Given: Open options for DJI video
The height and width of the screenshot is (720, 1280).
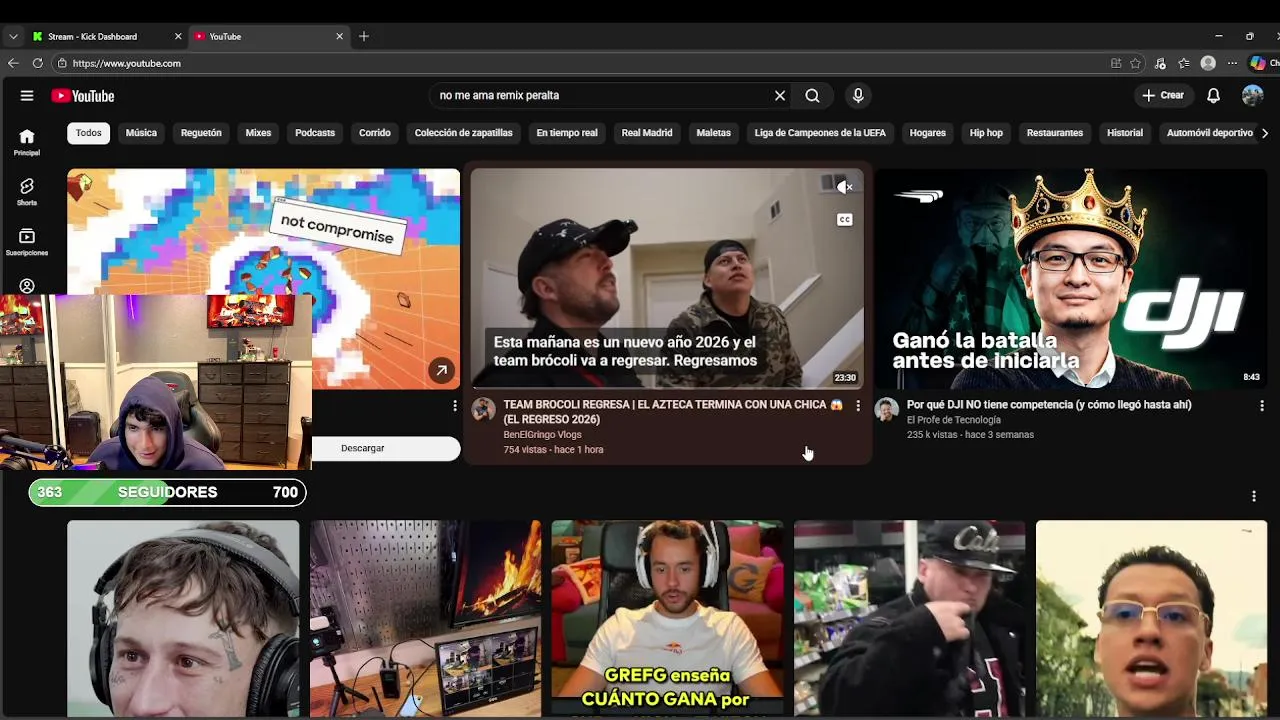Looking at the screenshot, I should [x=1261, y=406].
